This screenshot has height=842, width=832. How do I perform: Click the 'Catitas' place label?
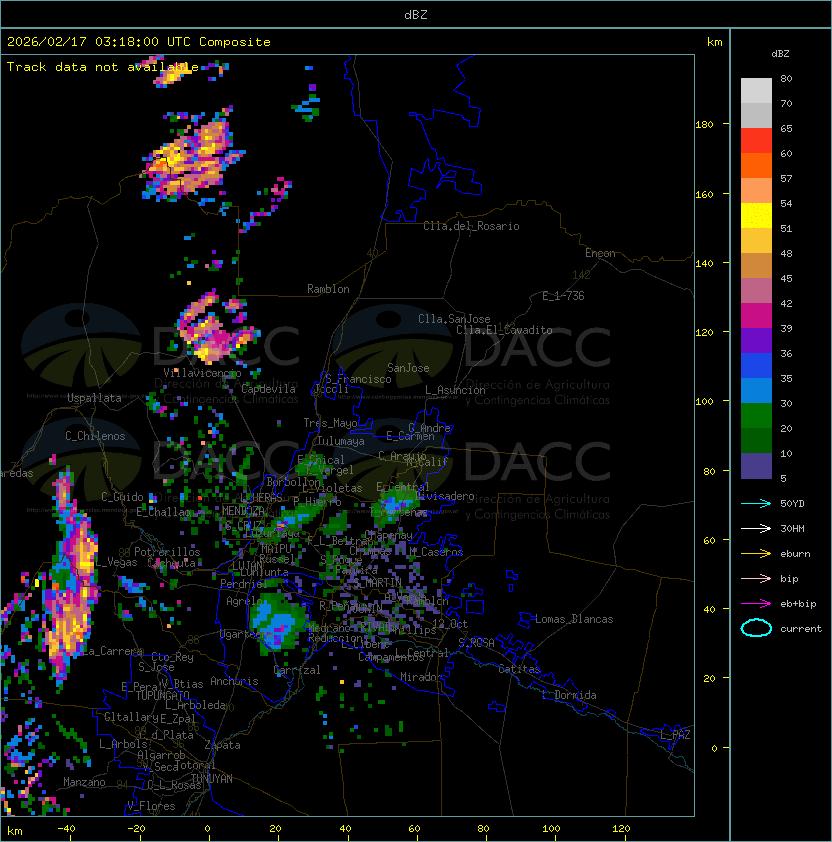click(519, 669)
